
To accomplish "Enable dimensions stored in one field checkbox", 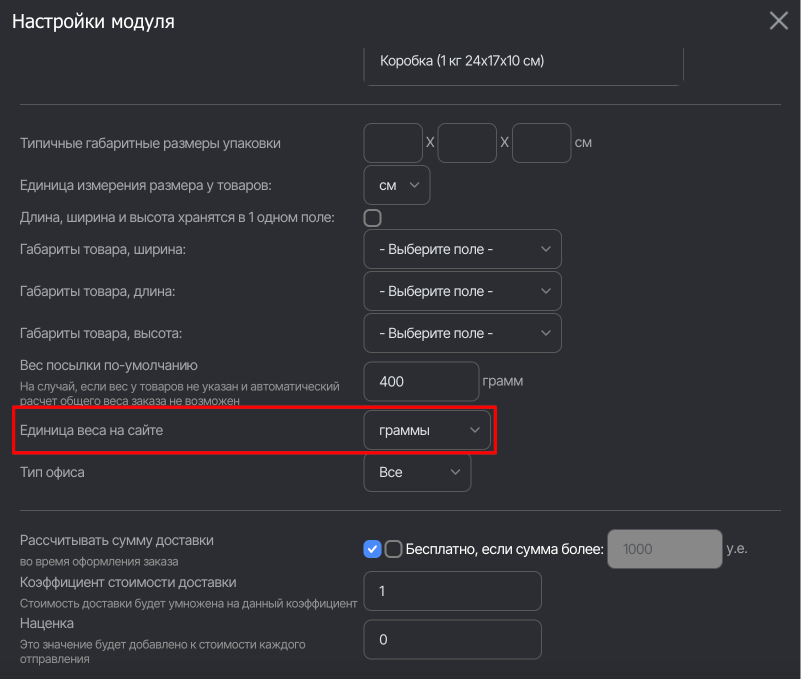I will click(x=373, y=217).
